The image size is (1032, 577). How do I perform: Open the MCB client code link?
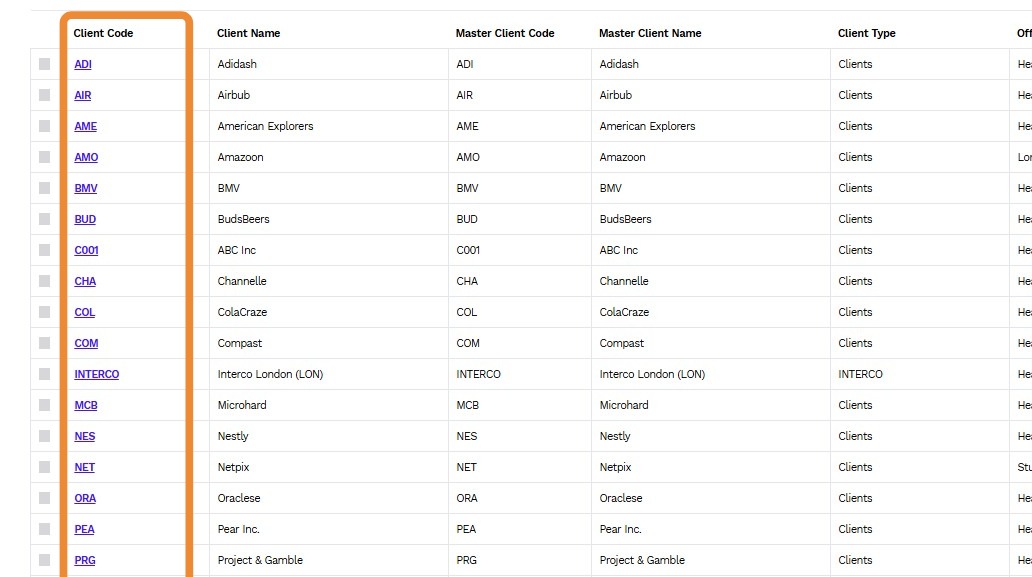click(86, 405)
